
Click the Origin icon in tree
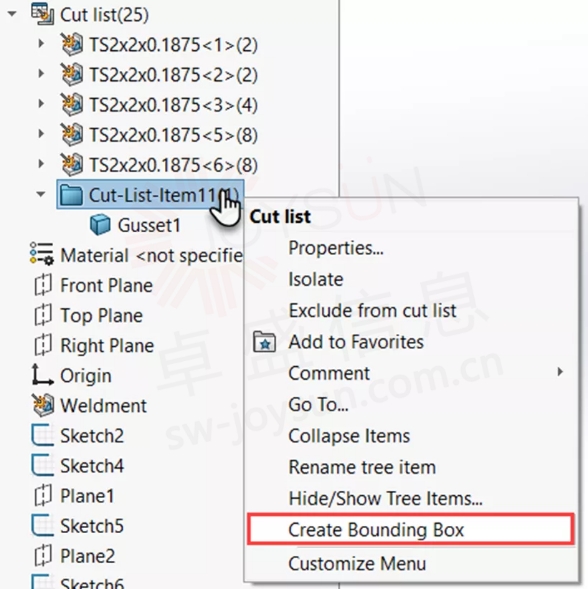pos(42,375)
